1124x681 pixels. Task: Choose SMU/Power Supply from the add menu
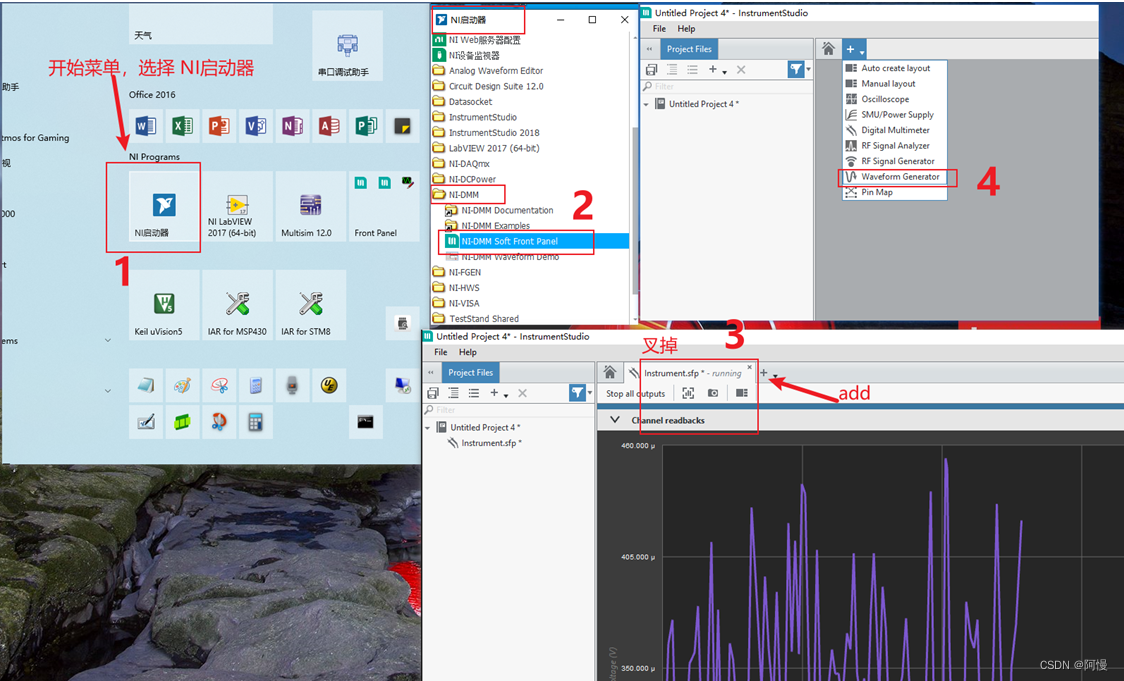[895, 115]
